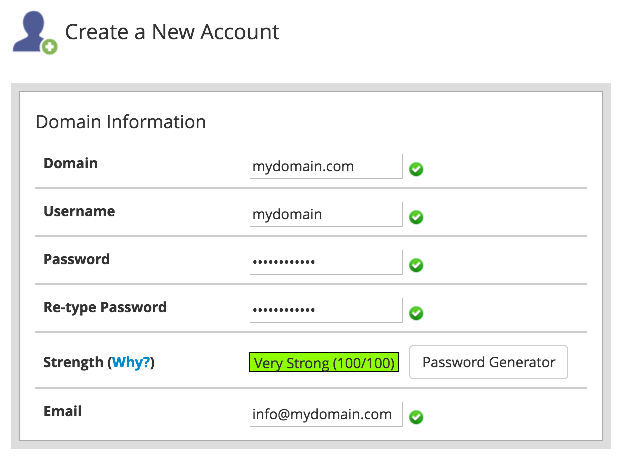
Task: Select the Re-type Password input field
Action: pyautogui.click(x=326, y=310)
